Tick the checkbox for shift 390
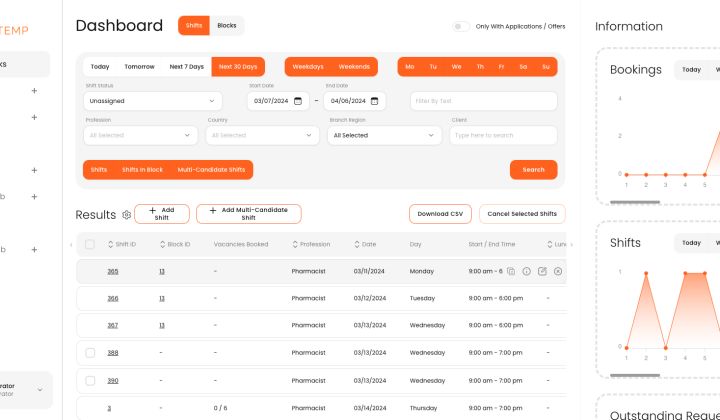This screenshot has width=720, height=420. tap(90, 381)
